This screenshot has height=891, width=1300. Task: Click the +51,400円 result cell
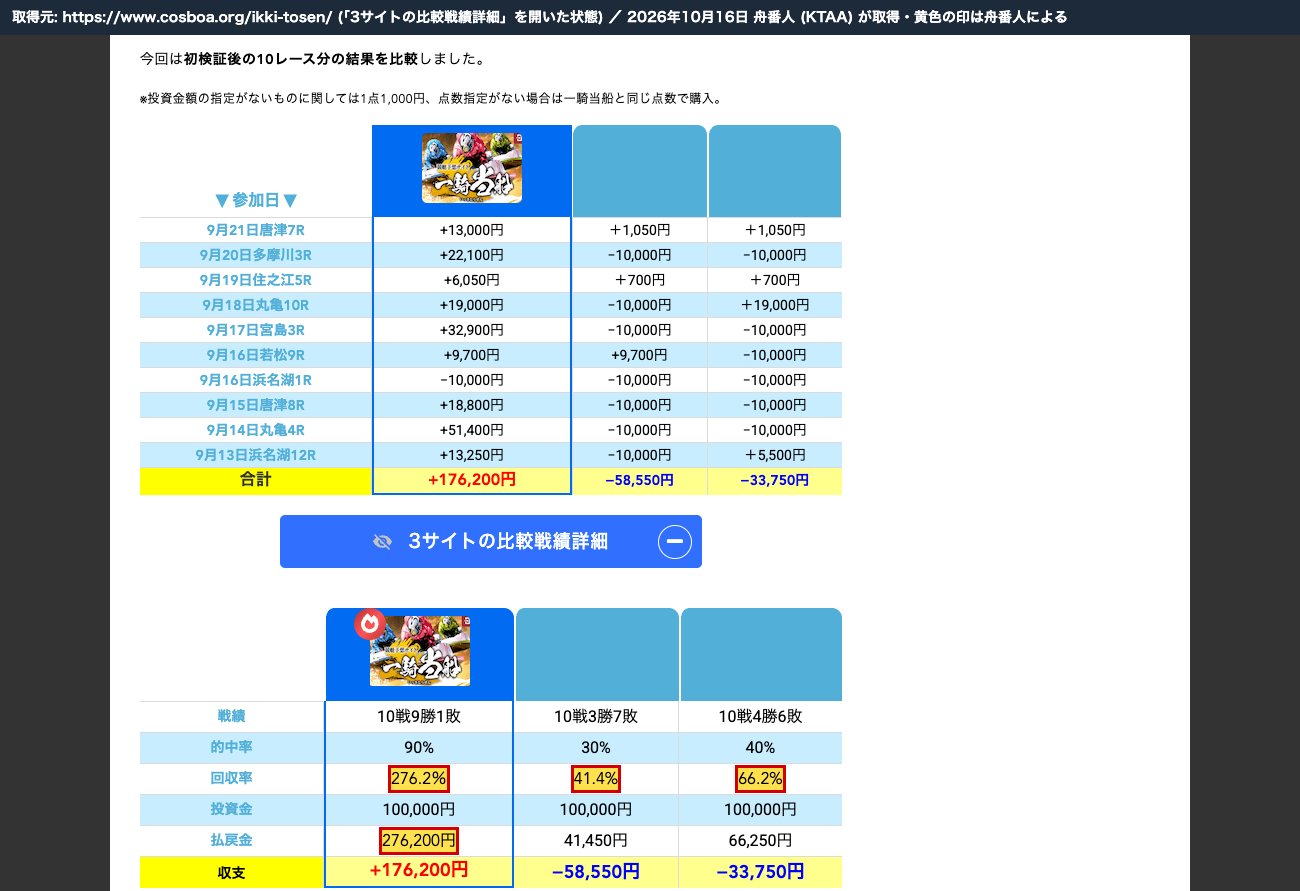472,430
